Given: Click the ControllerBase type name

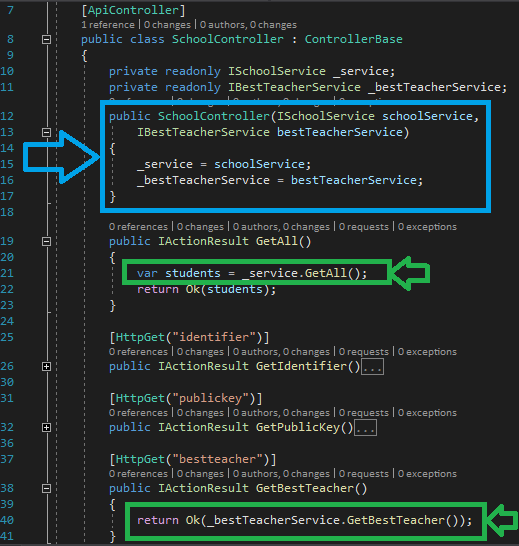Looking at the screenshot, I should pyautogui.click(x=354, y=39).
